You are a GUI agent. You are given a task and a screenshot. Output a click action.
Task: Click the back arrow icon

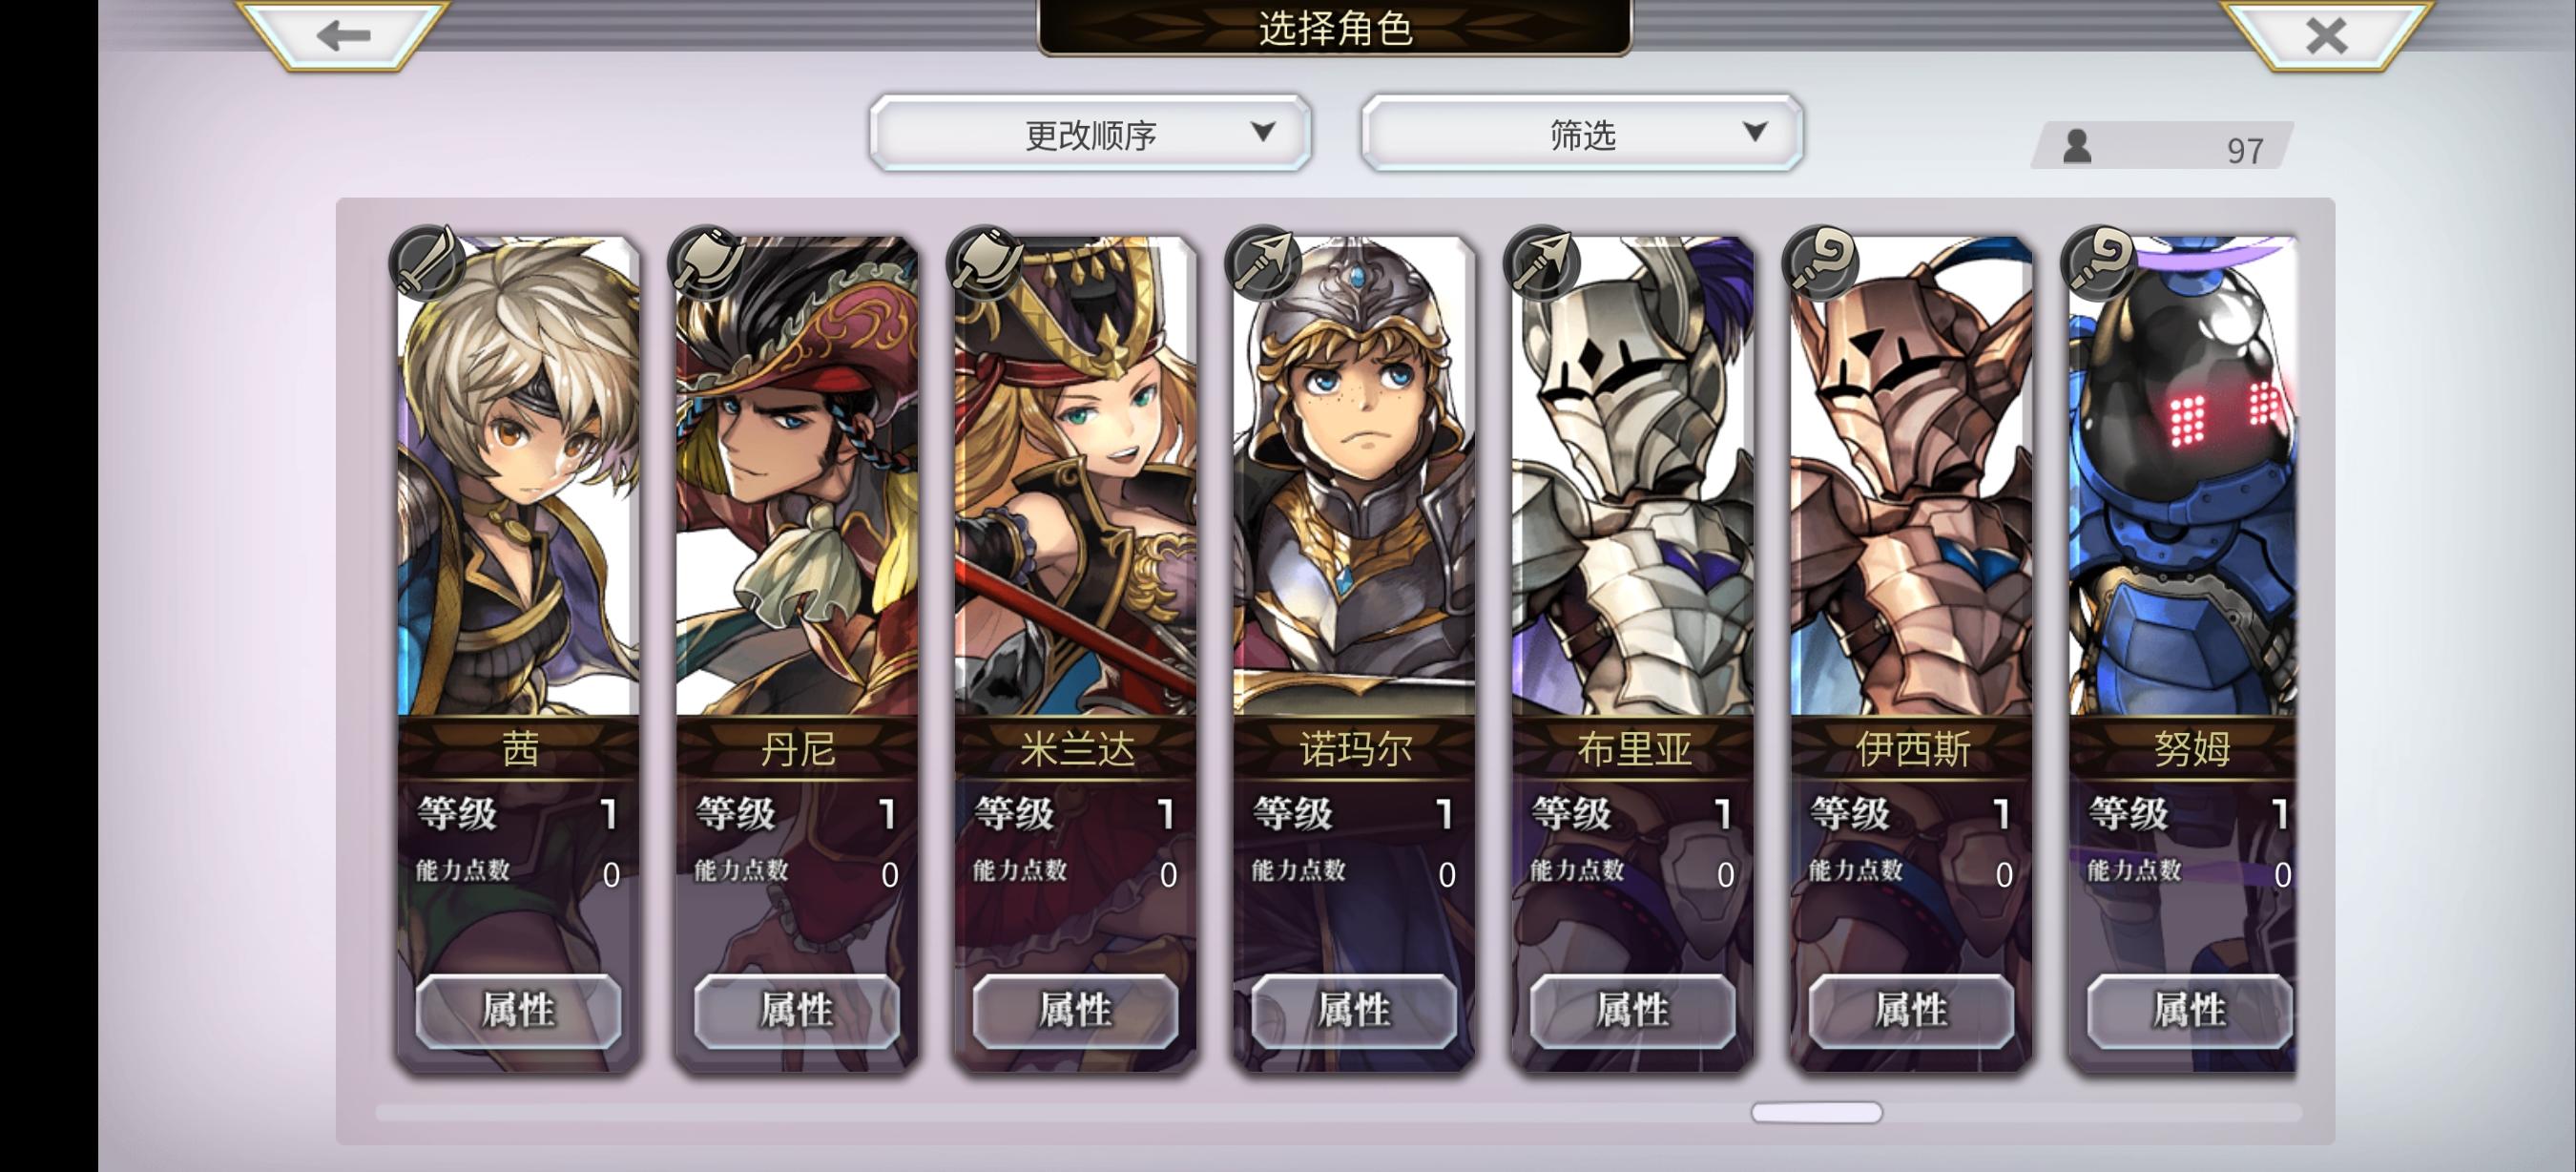[x=343, y=36]
